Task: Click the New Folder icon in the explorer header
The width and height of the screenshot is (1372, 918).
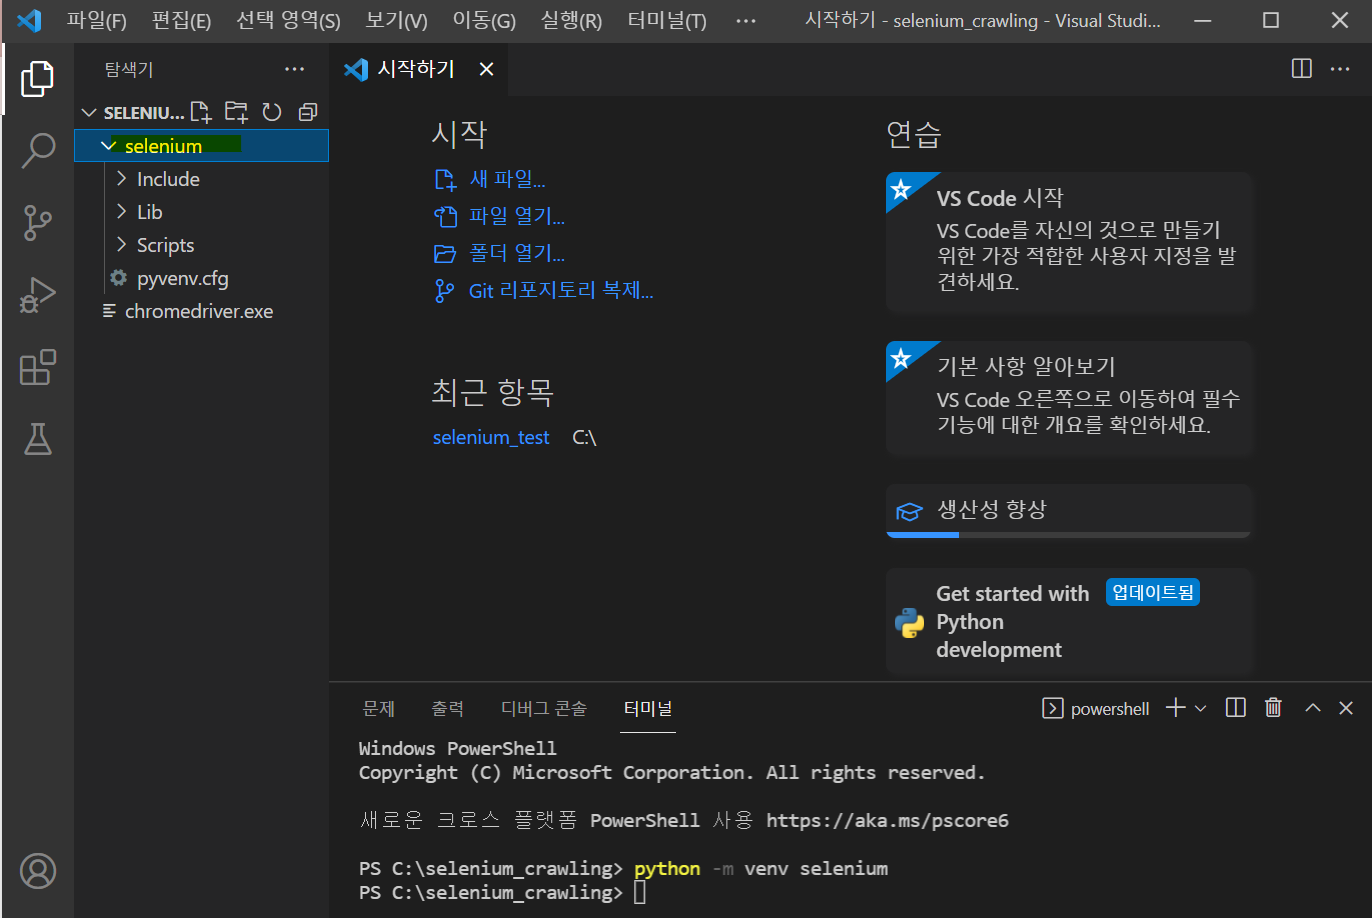Action: click(236, 112)
